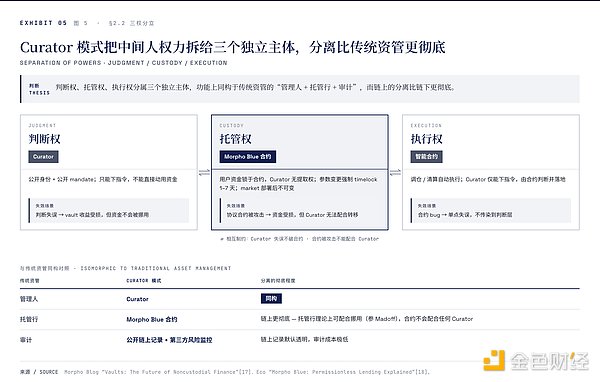Viewport: 600px width, 382px height.
Task: Click the "CURATOR 模式" column header
Action: tap(143, 281)
